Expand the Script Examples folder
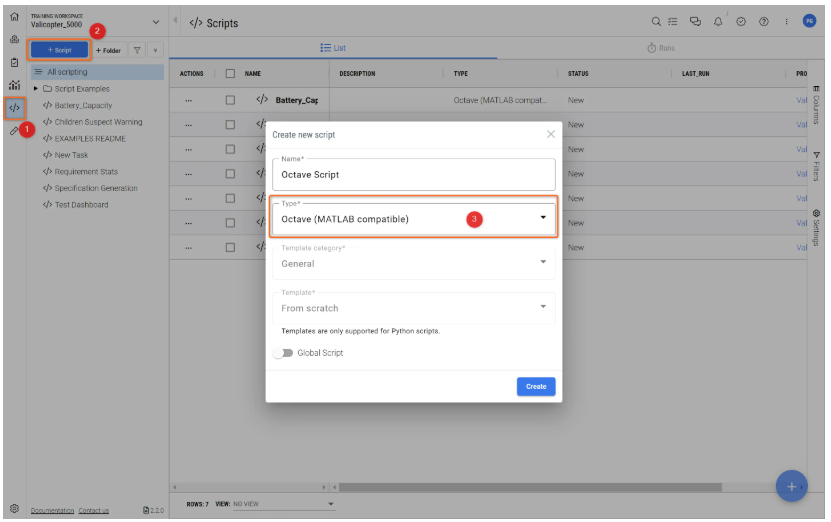The image size is (831, 522). point(37,89)
